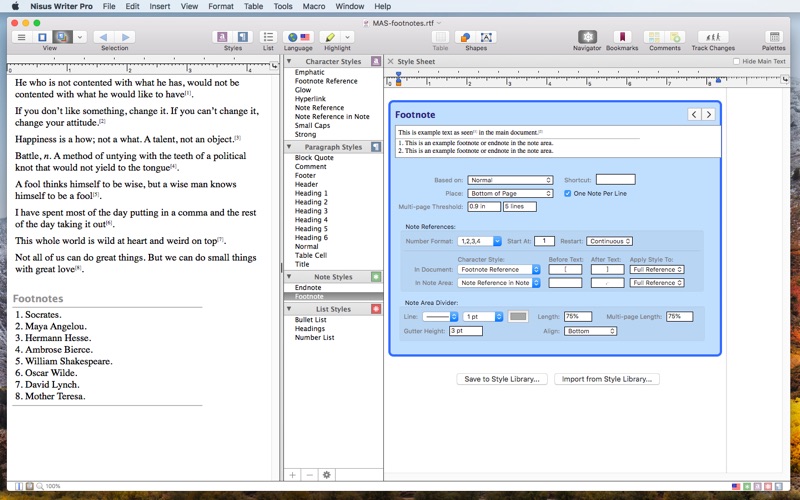Open the Shapes toolbar icon
Viewport: 800px width, 500px height.
pos(475,38)
